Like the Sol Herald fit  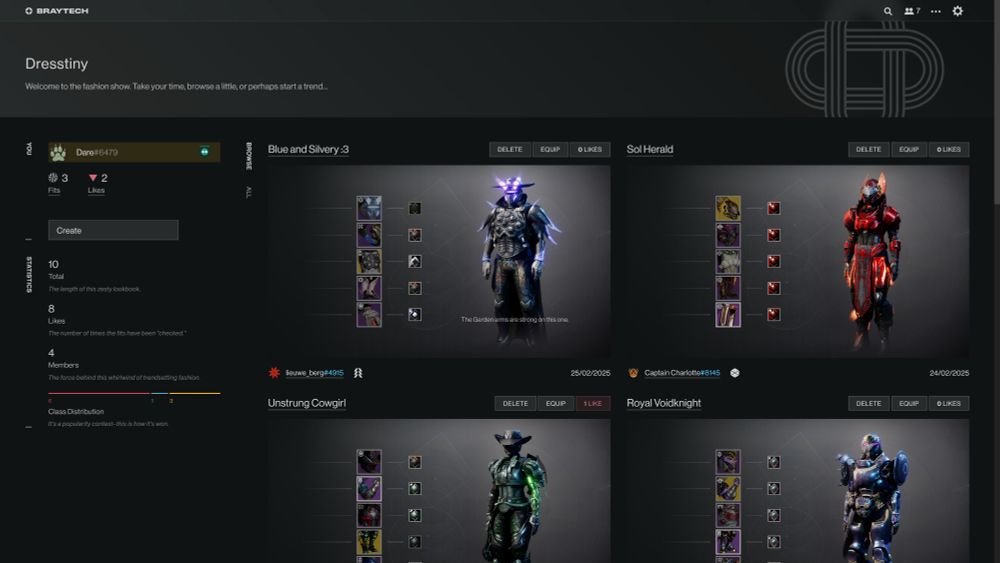tap(949, 149)
